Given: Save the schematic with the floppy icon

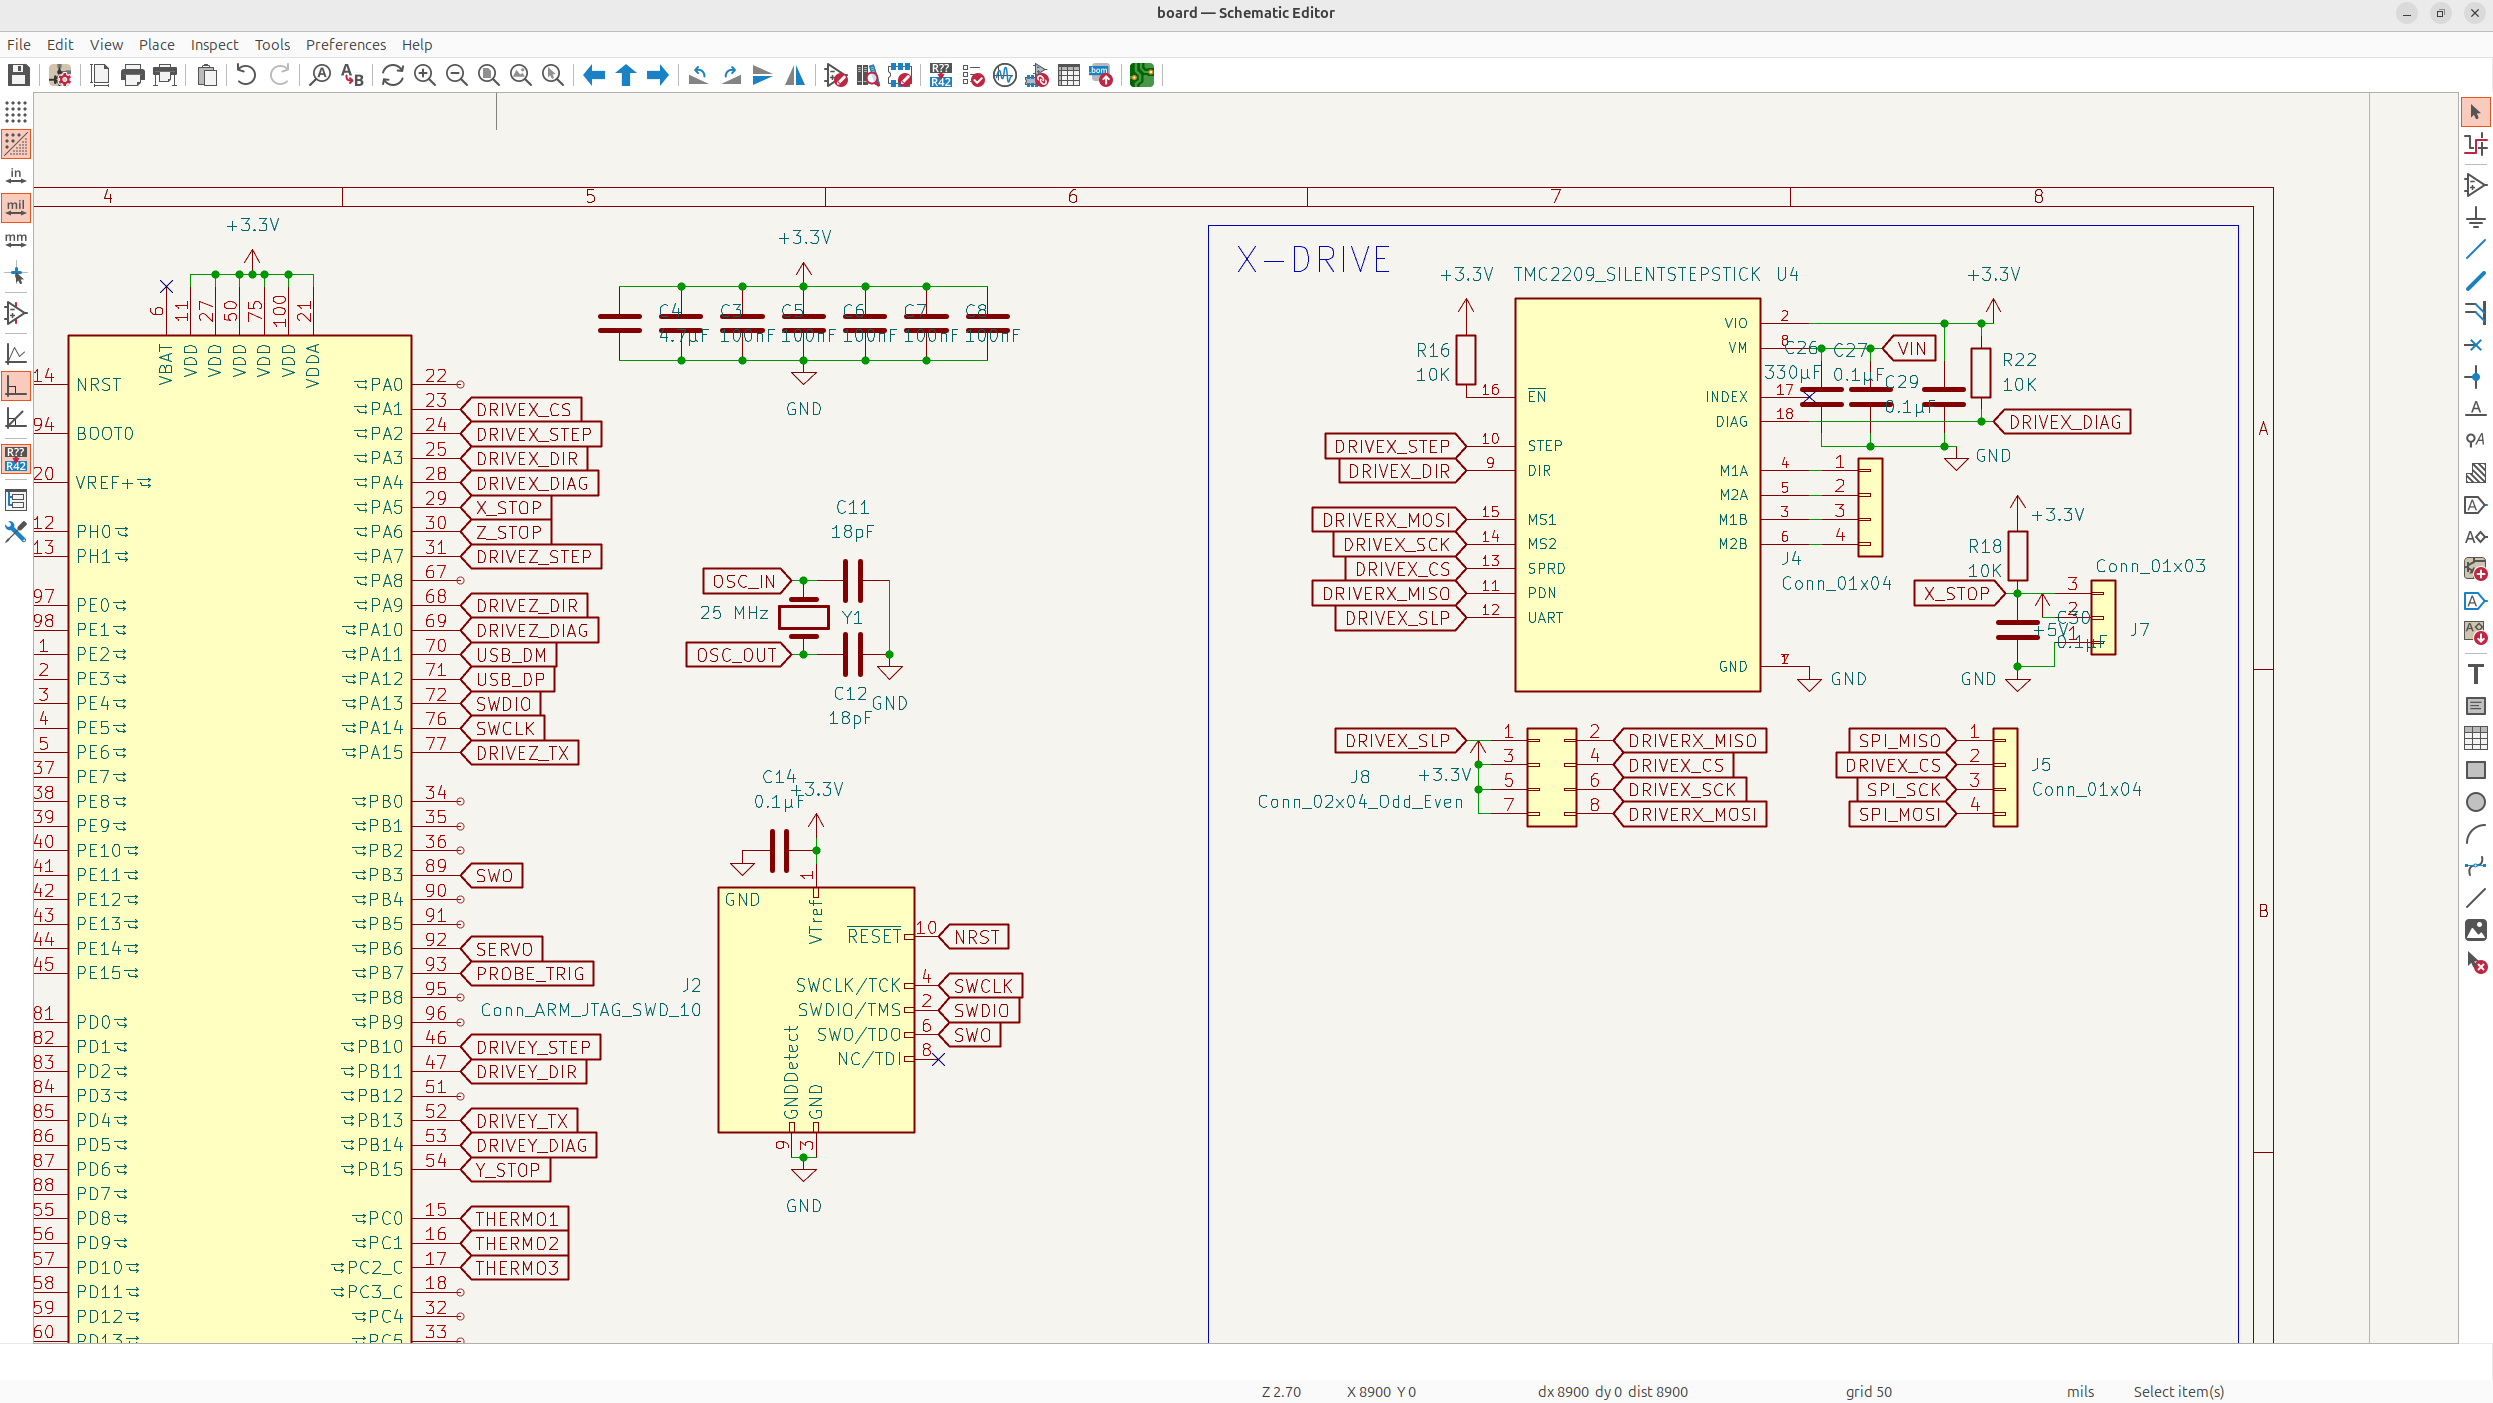Looking at the screenshot, I should pyautogui.click(x=18, y=75).
